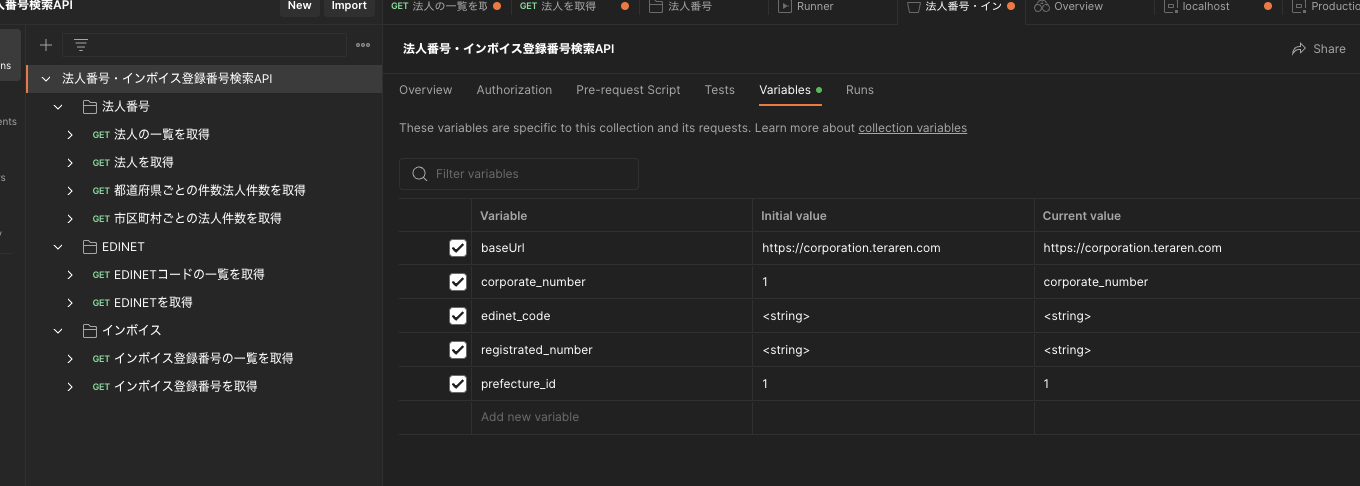
Task: Click the folder icon in 法人番号 tab
Action: pos(656,6)
